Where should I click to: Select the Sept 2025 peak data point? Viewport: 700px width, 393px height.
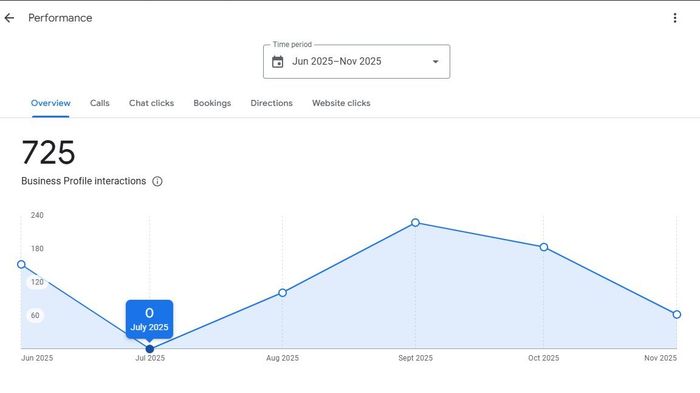415,222
